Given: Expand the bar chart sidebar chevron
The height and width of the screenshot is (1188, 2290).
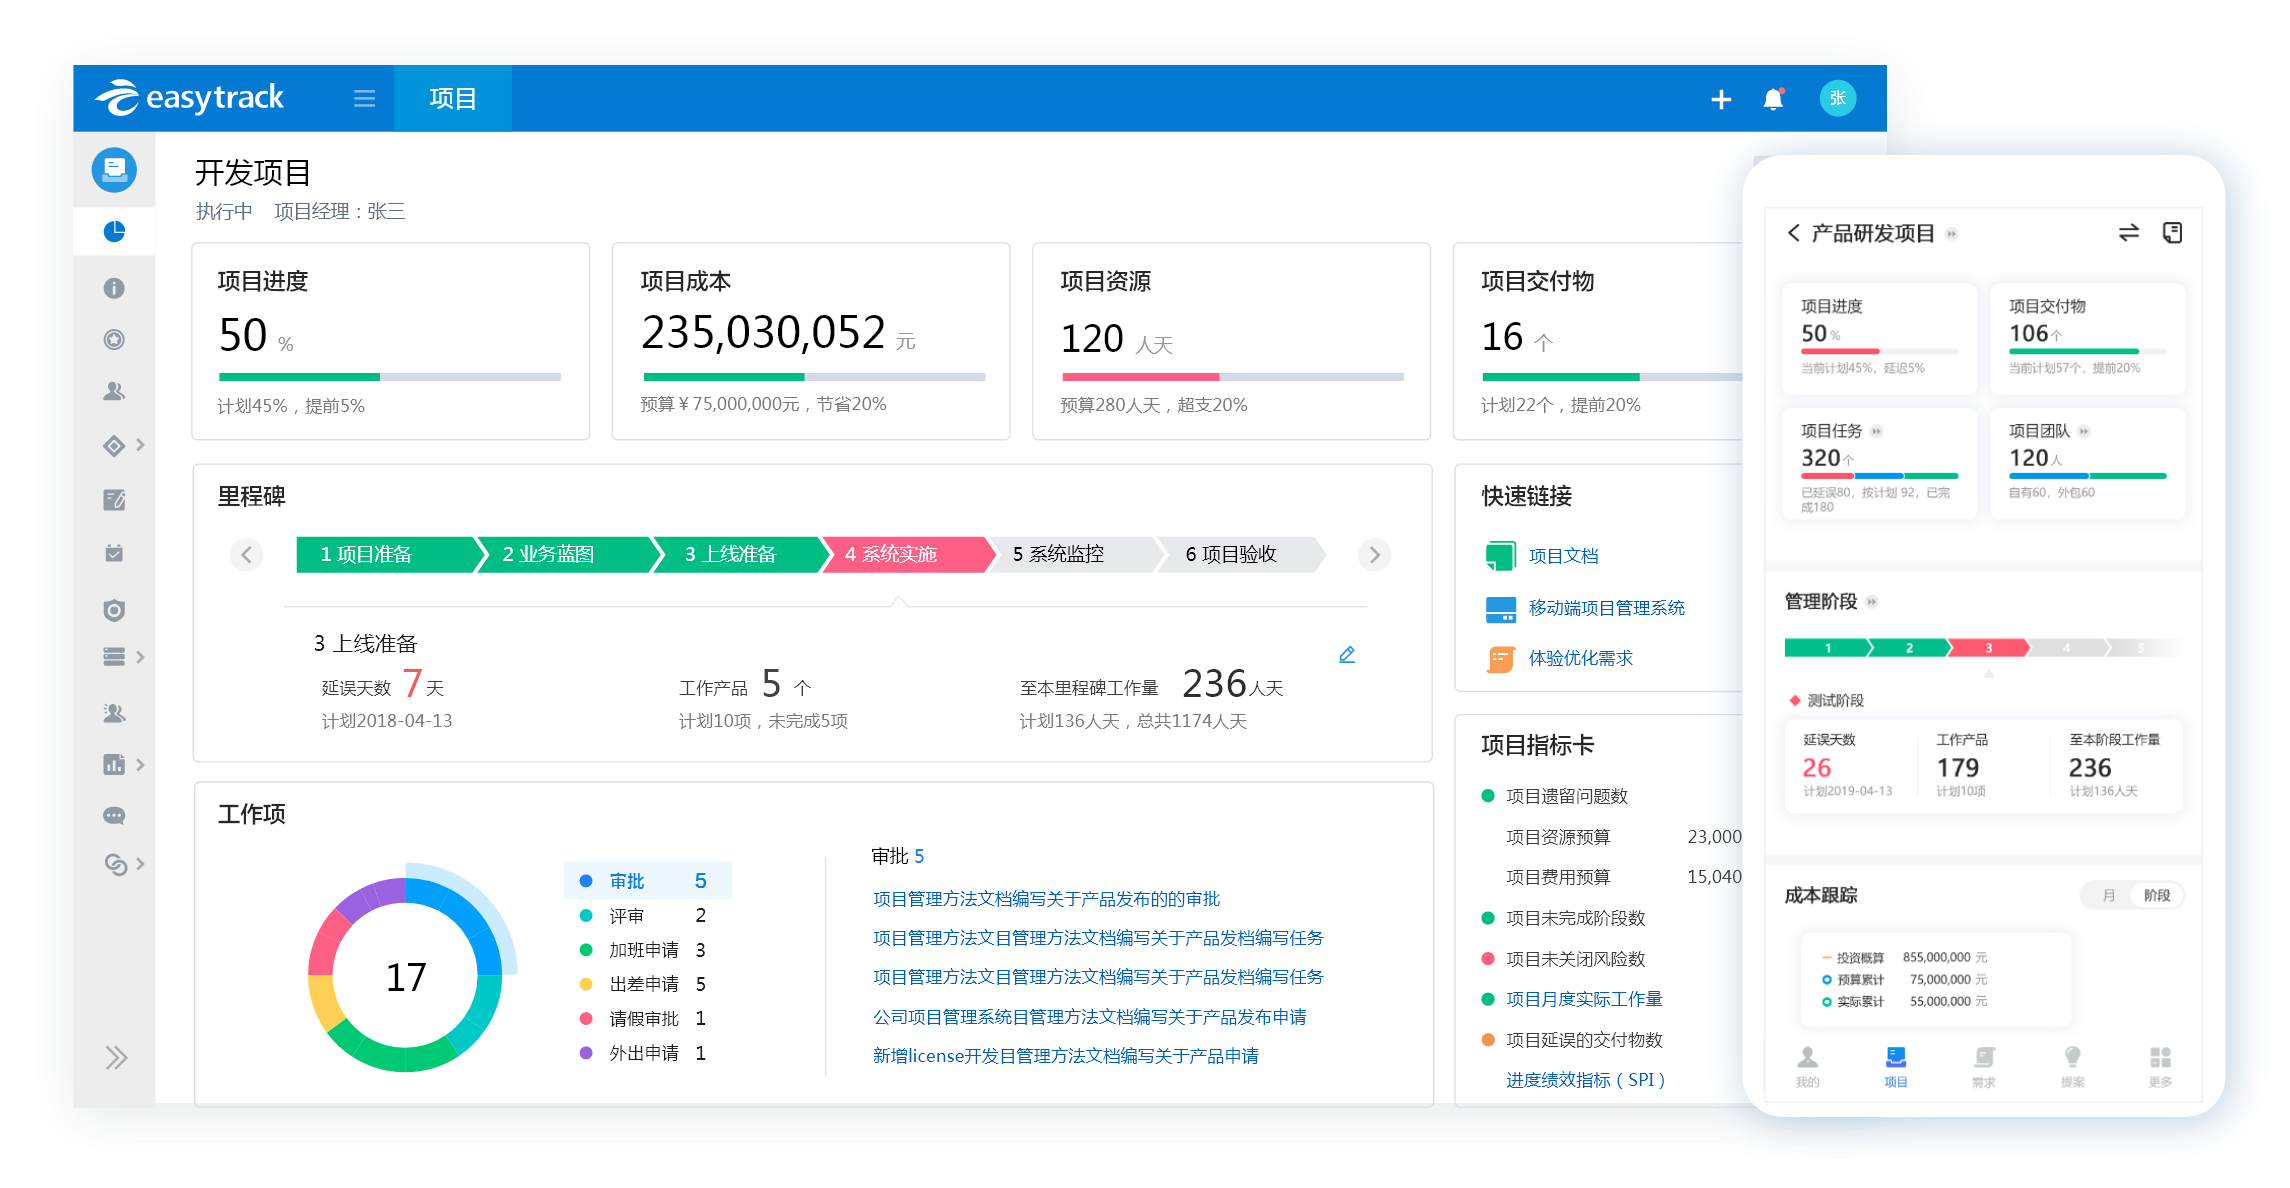Looking at the screenshot, I should [141, 765].
